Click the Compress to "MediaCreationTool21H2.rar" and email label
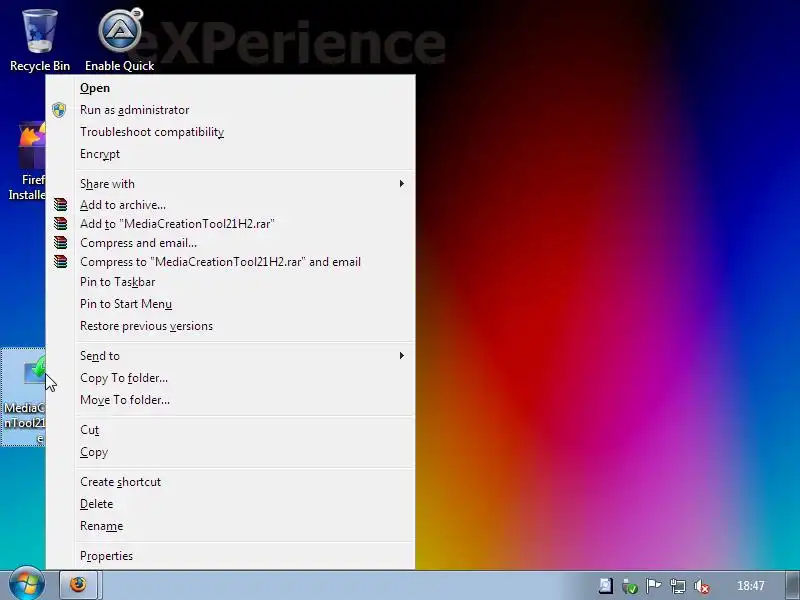 220,261
